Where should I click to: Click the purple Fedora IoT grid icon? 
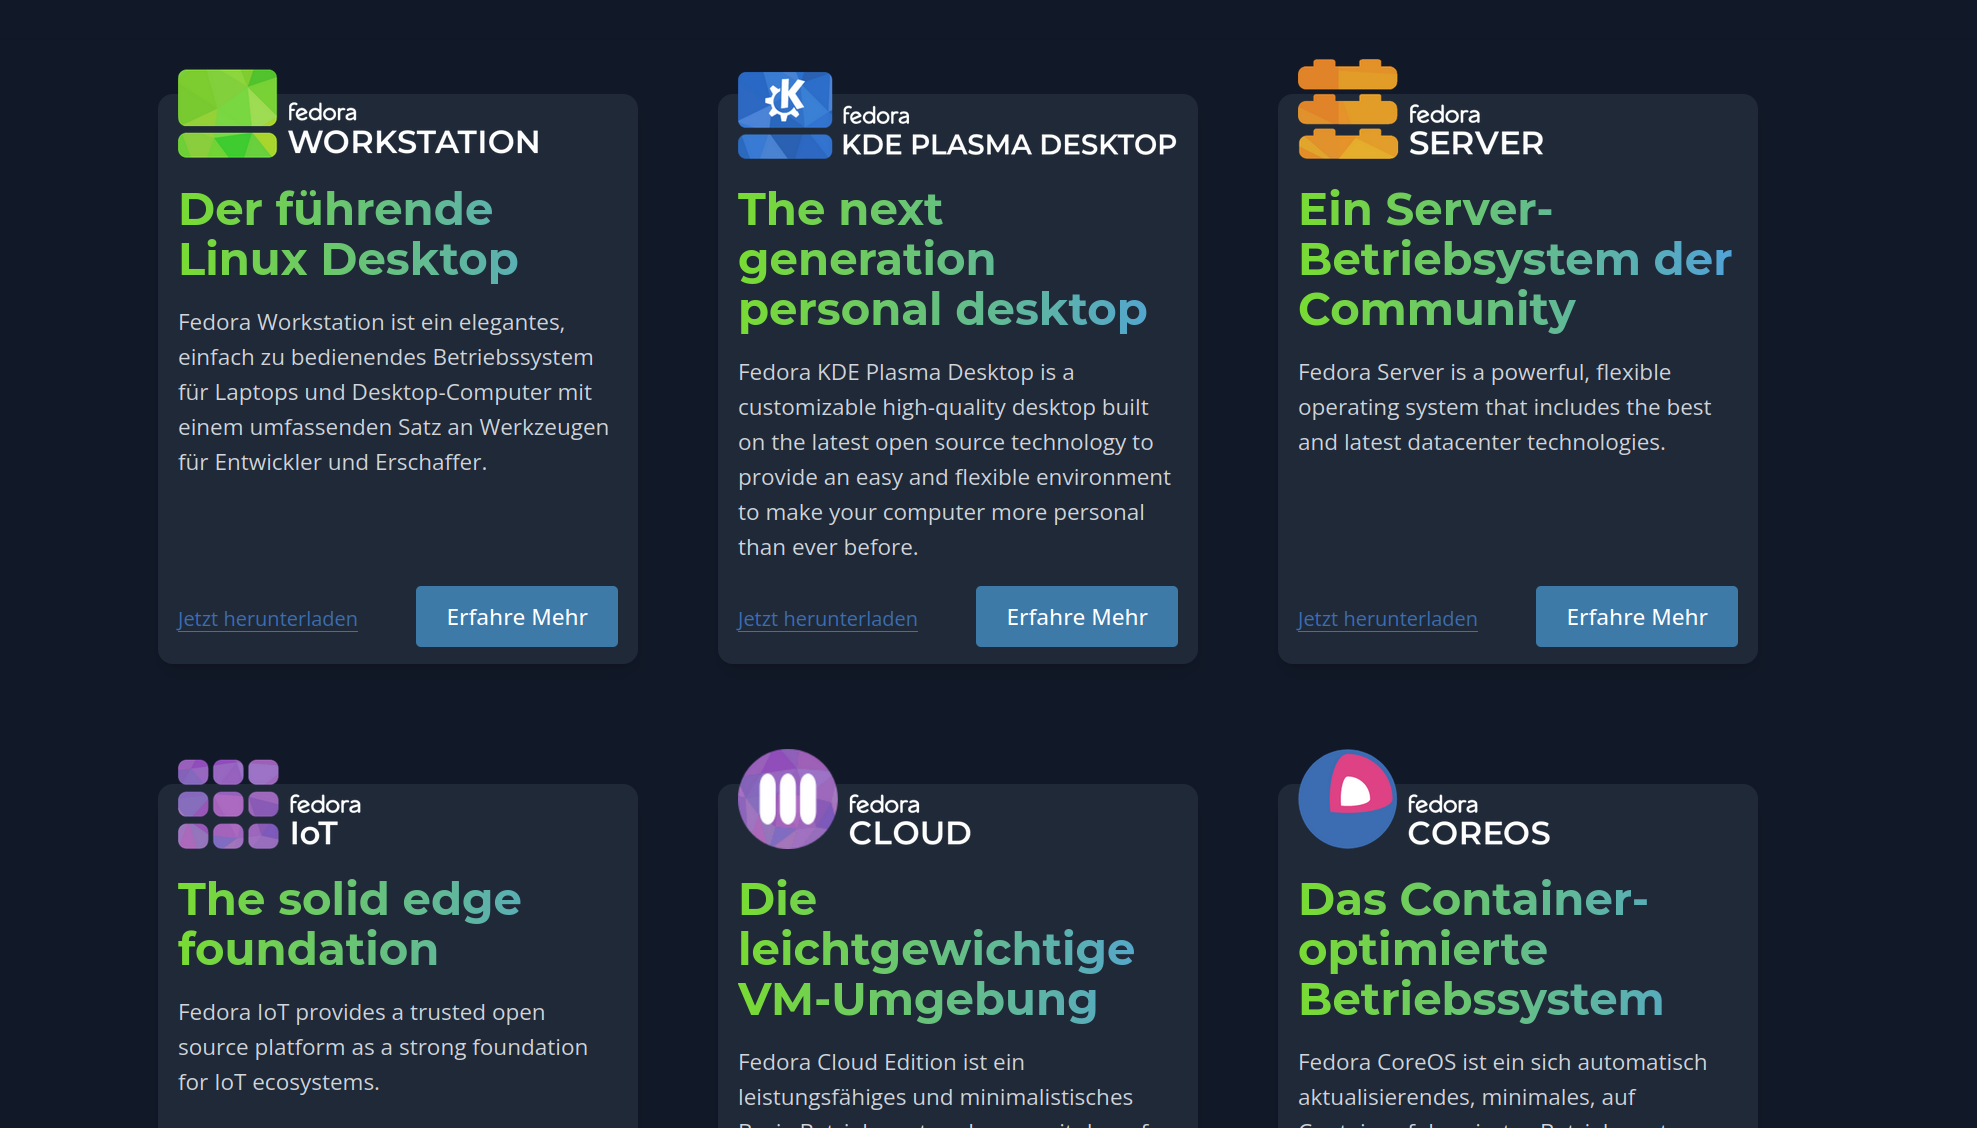tap(228, 804)
